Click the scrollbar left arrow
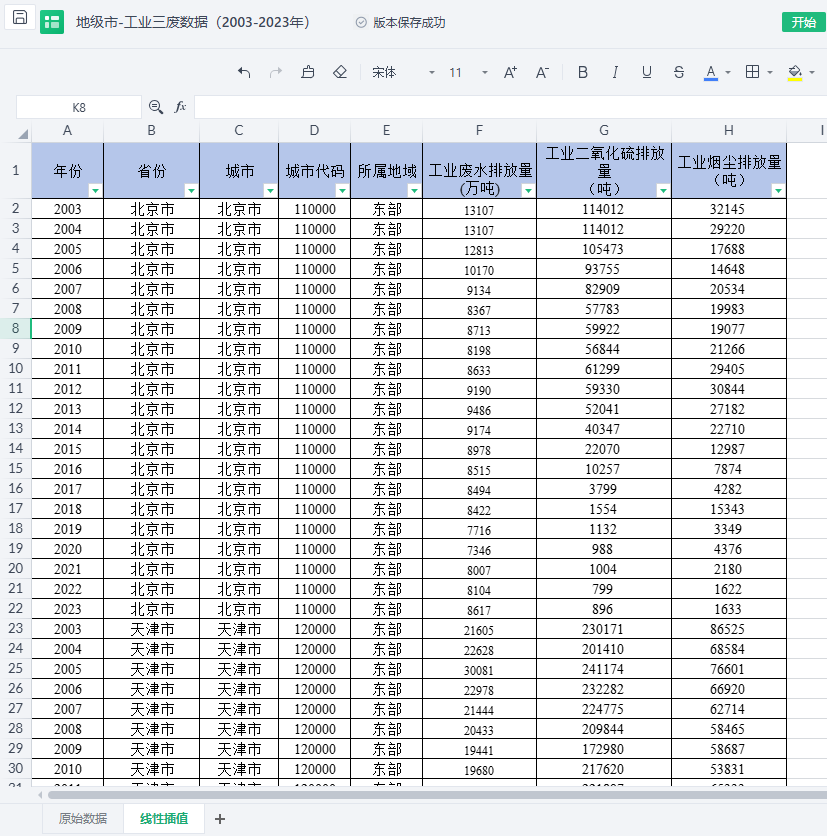This screenshot has height=836, width=827. 40,795
